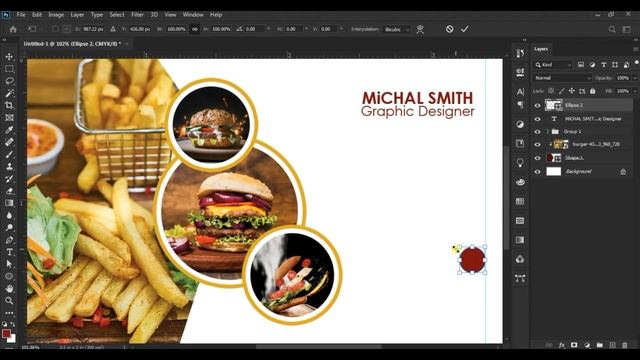The width and height of the screenshot is (640, 360).
Task: Open the Kind filter dropdown
Action: point(553,64)
